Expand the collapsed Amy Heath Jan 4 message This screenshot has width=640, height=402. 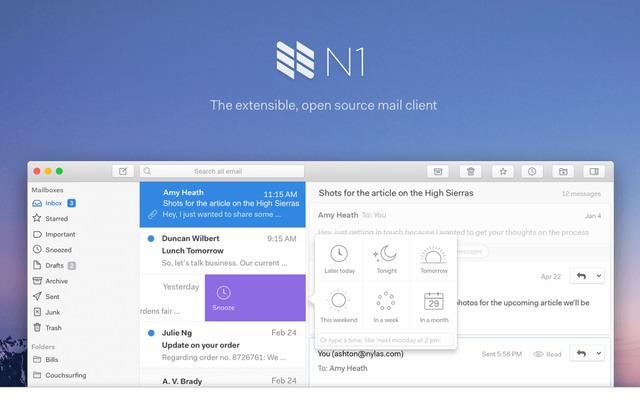pyautogui.click(x=460, y=222)
